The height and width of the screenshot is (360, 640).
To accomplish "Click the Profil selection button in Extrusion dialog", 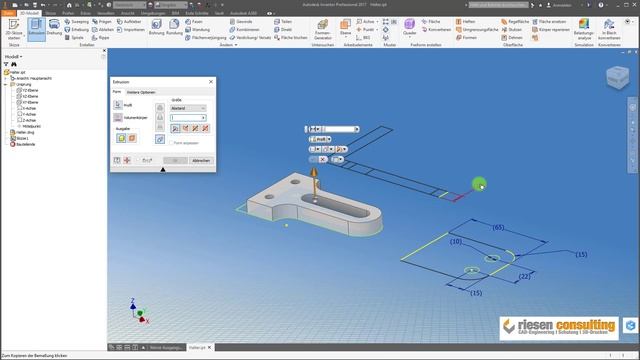I will coord(118,105).
